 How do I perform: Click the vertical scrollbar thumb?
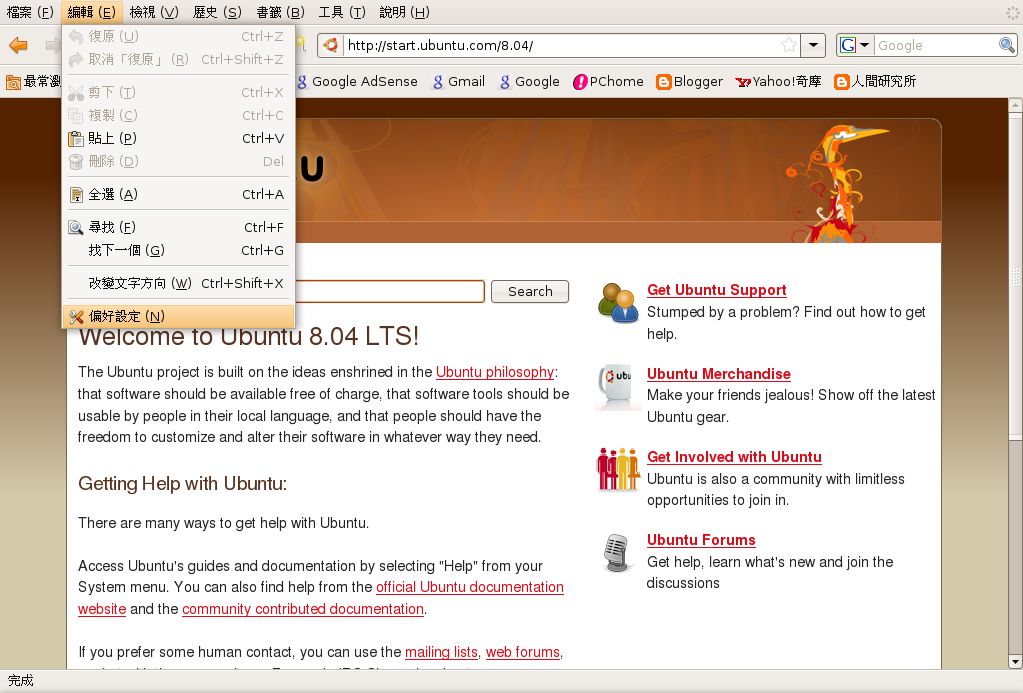tap(1015, 275)
